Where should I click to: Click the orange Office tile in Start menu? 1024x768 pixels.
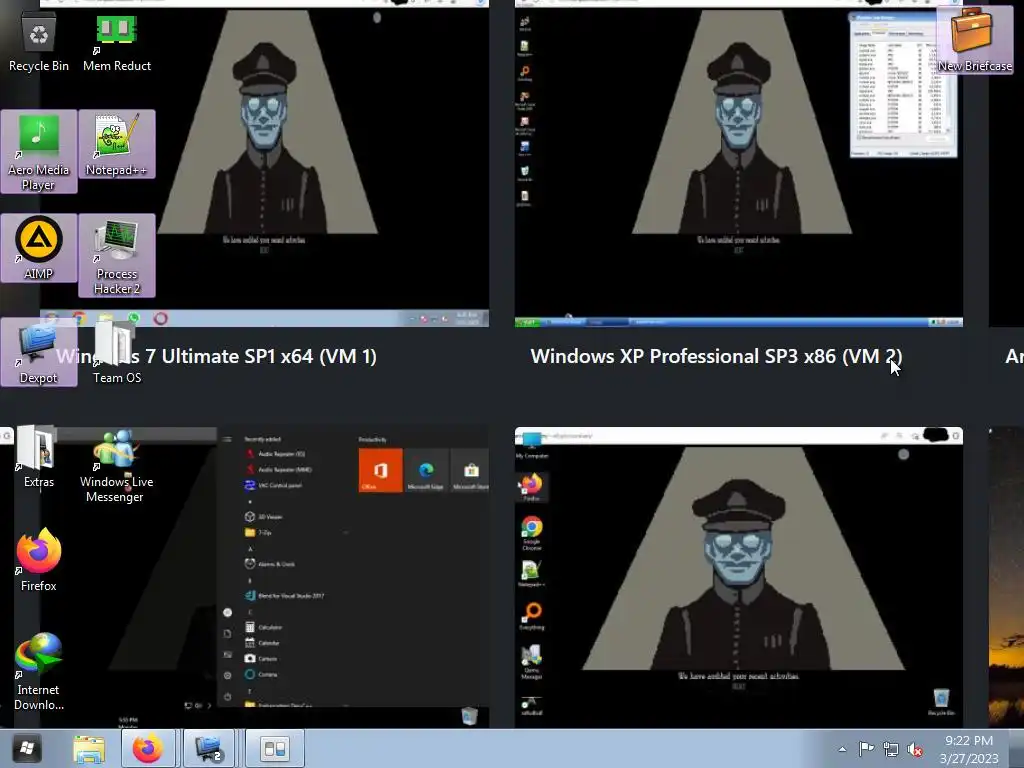click(x=381, y=470)
